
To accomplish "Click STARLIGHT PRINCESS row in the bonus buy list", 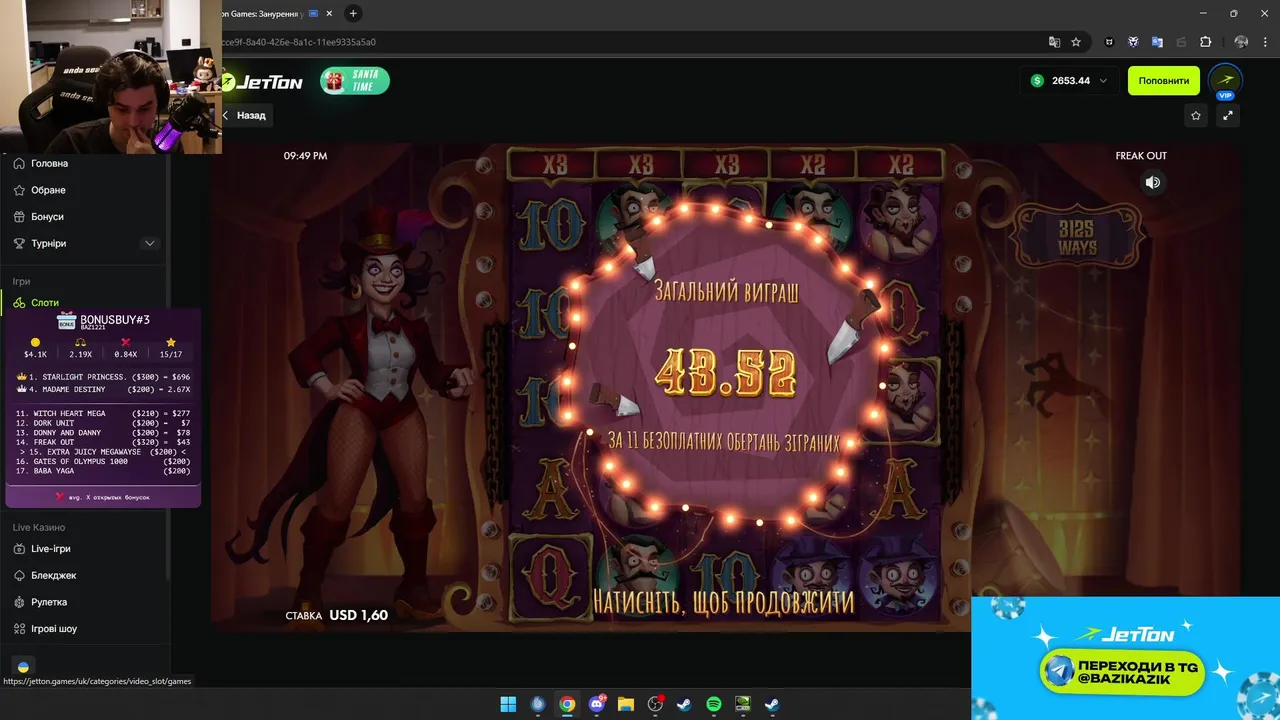I will tap(104, 377).
